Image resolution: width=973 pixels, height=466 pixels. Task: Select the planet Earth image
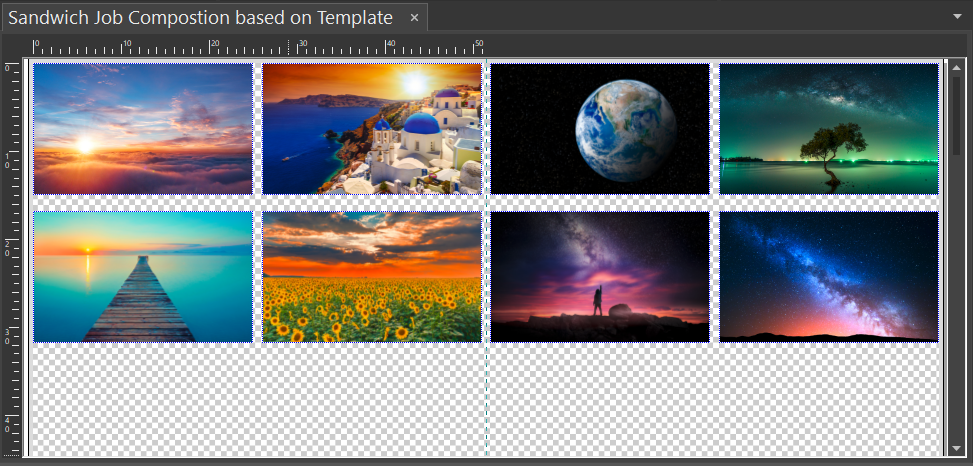point(600,129)
